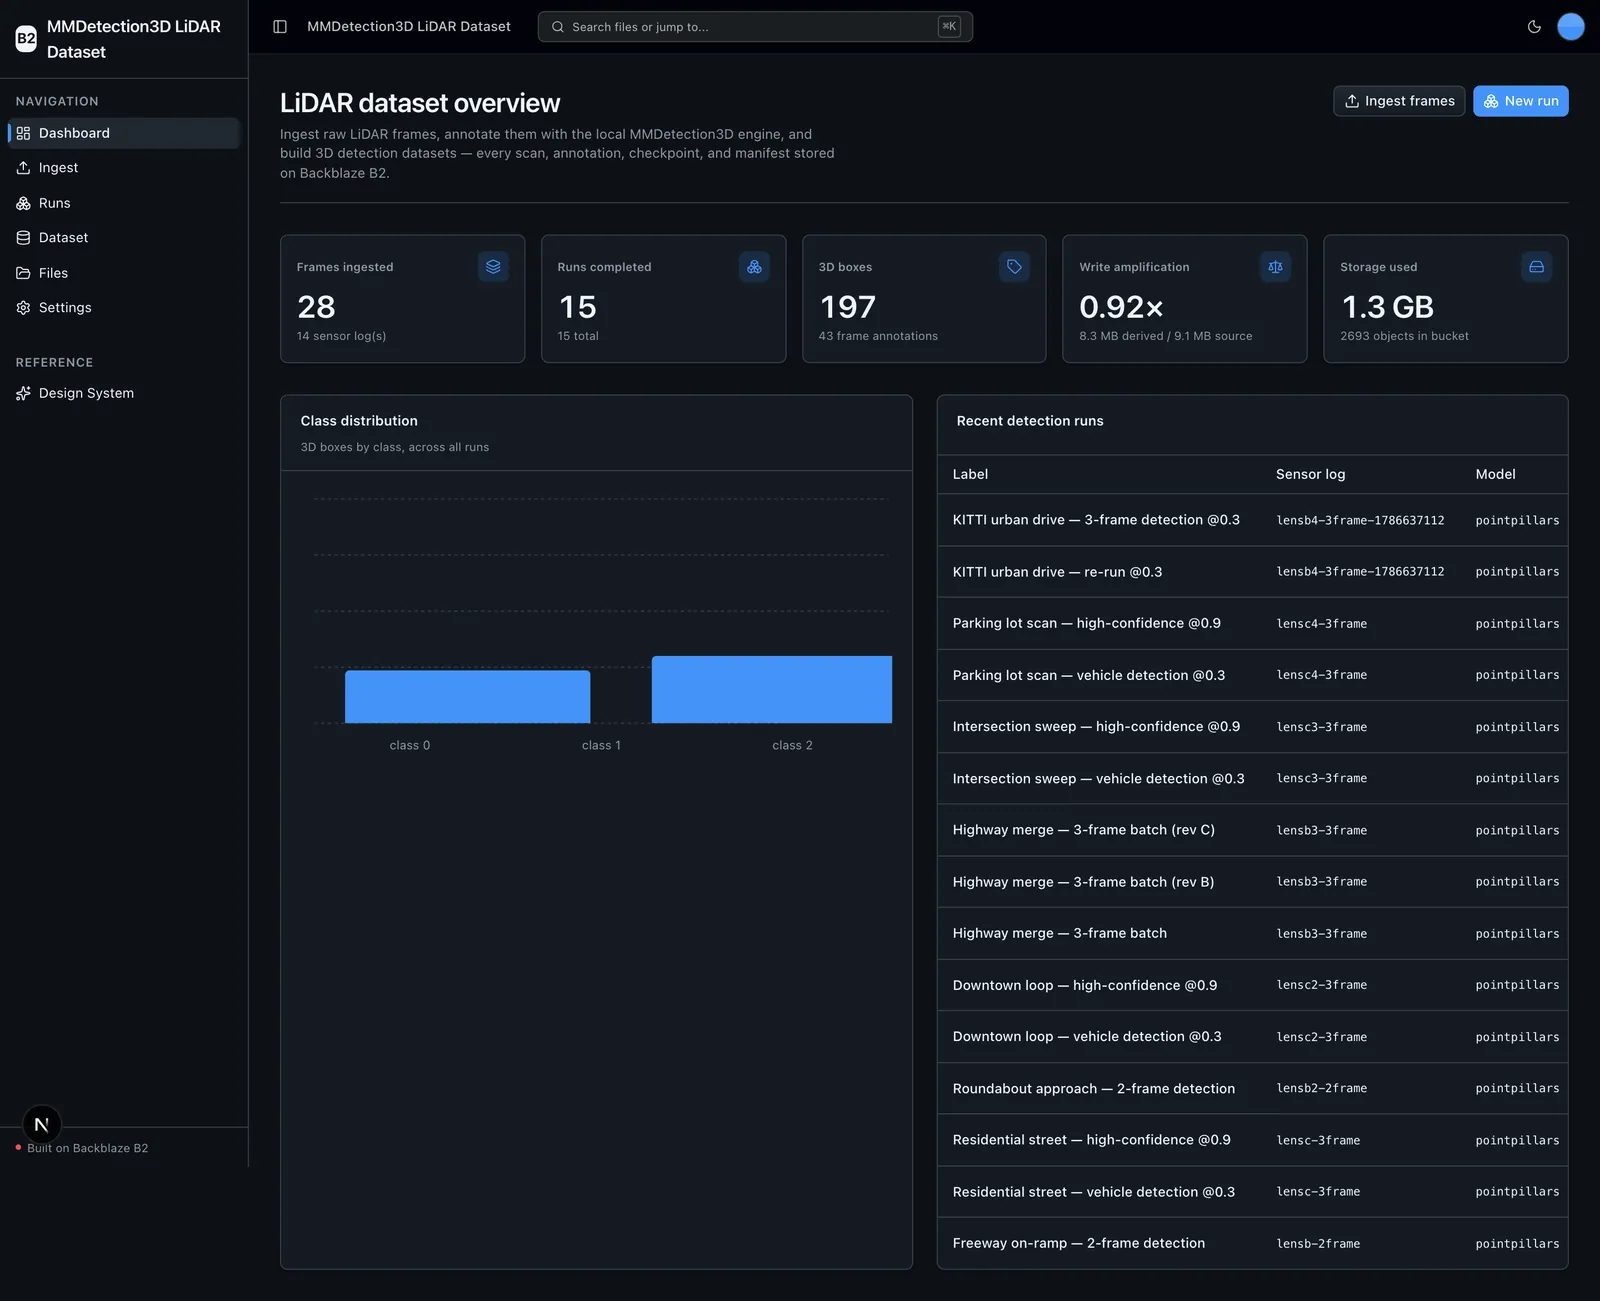Click the Dataset database icon in sidebar
This screenshot has height=1301, width=1600.
point(23,238)
